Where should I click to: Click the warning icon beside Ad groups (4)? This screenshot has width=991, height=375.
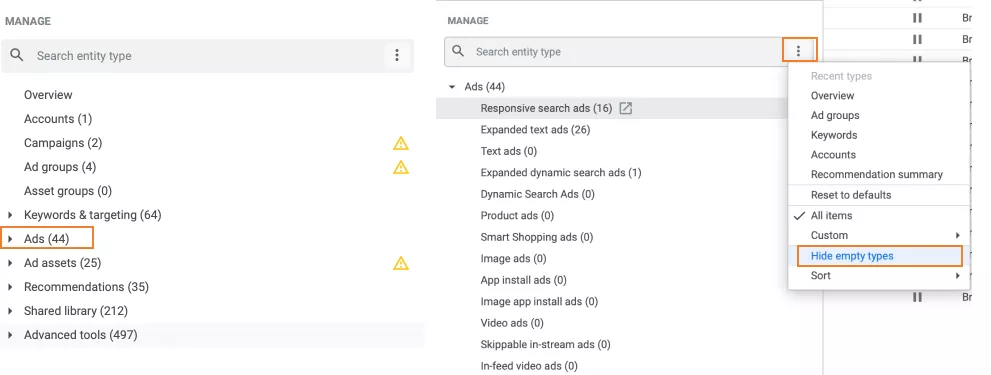coord(401,168)
